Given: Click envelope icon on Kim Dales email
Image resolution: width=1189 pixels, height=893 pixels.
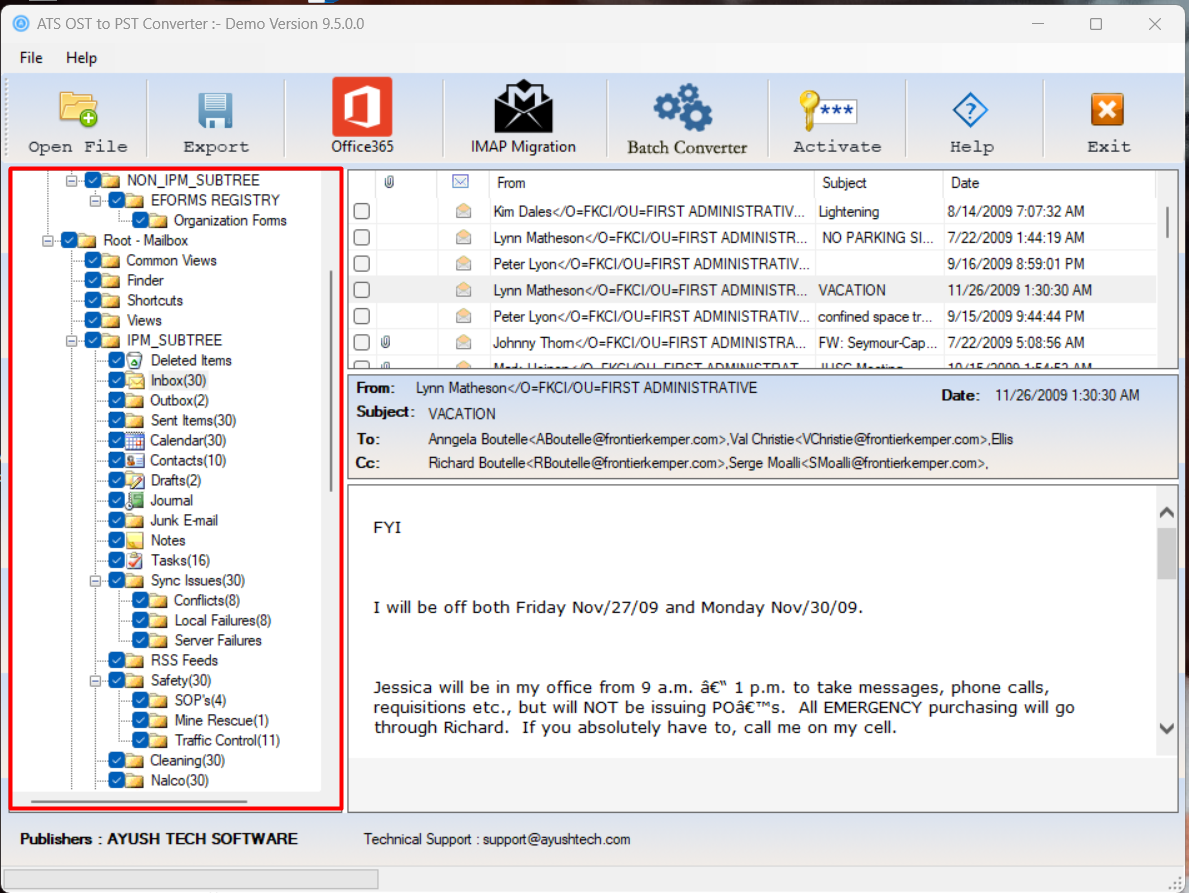Looking at the screenshot, I should tap(463, 212).
